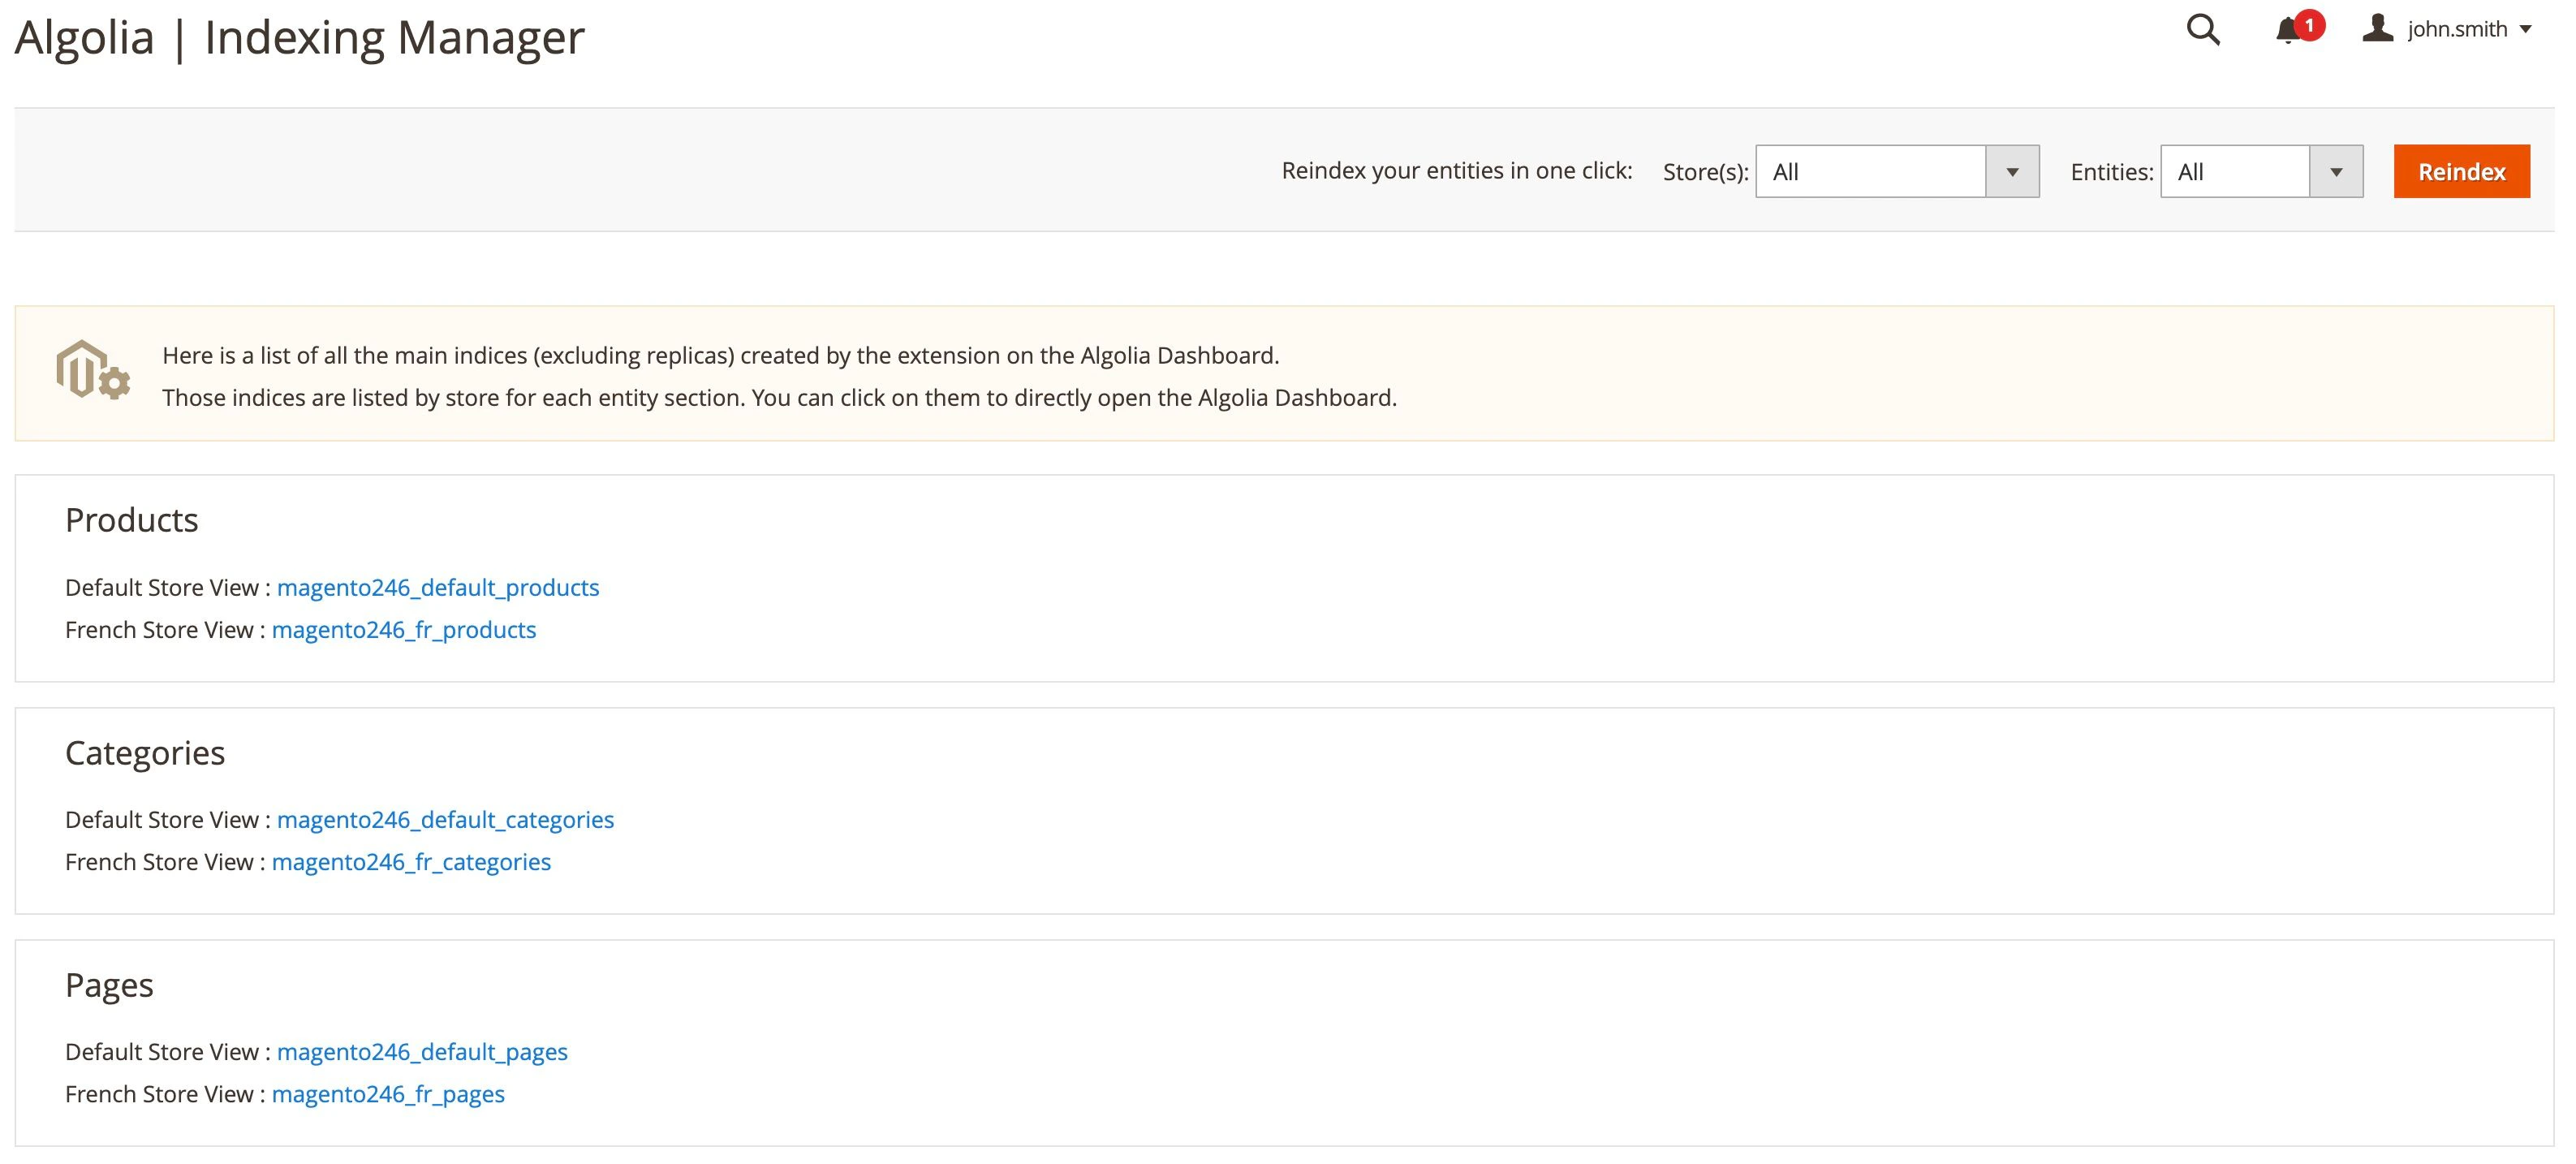Open the magento246_fr_categories index link

(x=411, y=861)
